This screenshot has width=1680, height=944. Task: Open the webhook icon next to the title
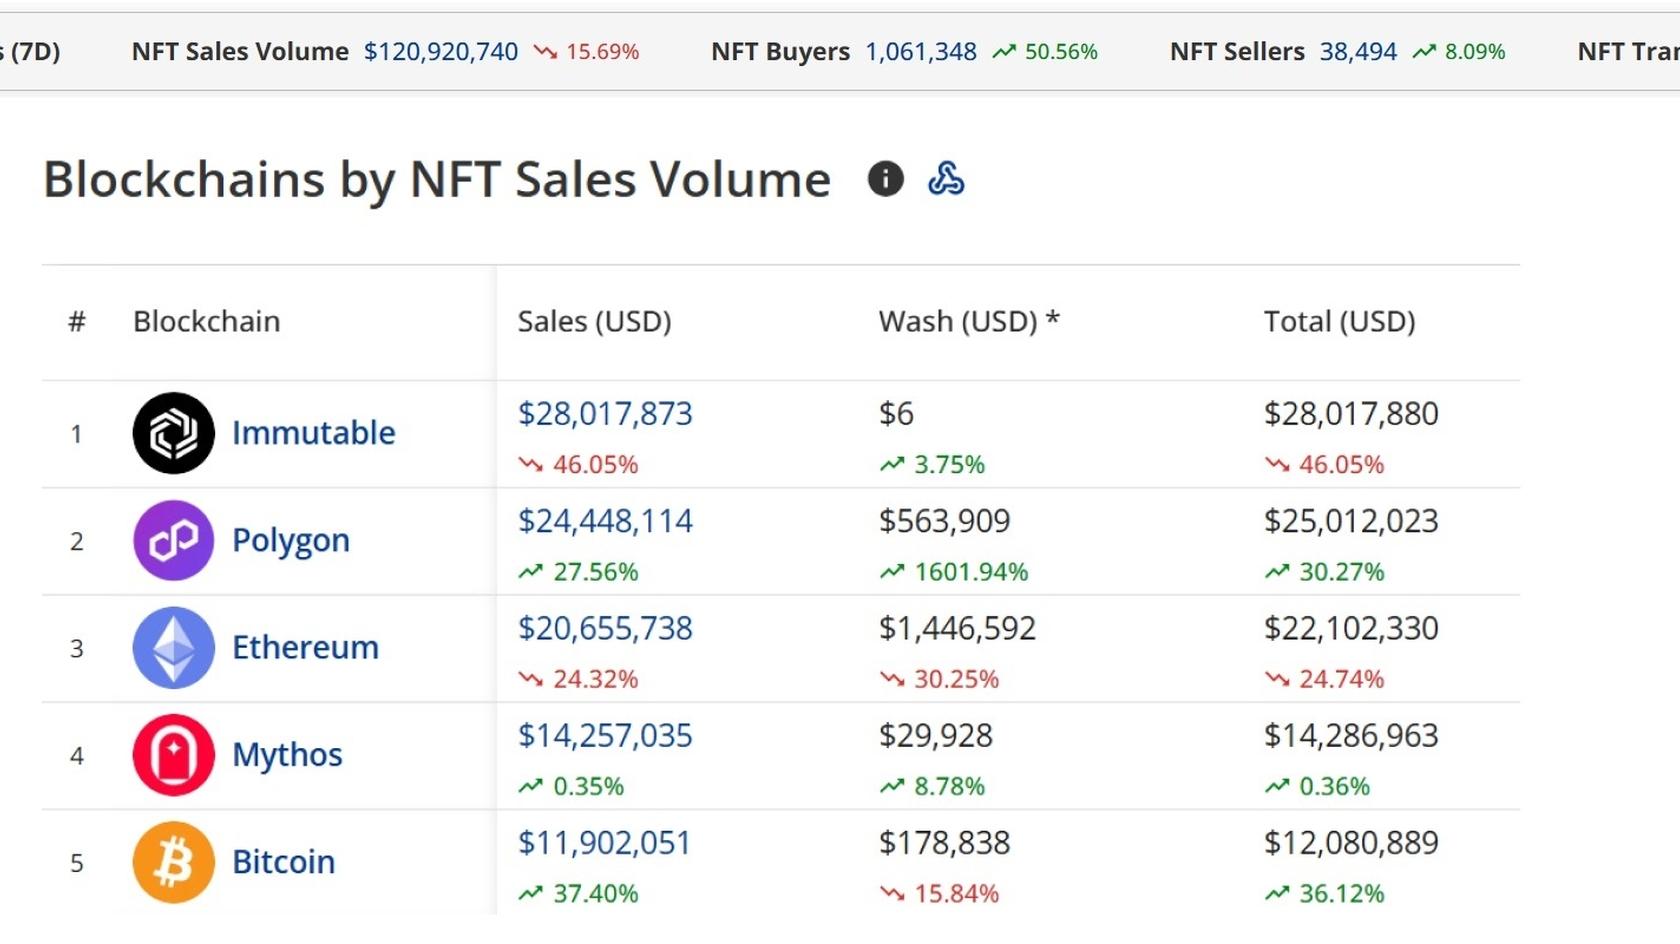(x=946, y=179)
